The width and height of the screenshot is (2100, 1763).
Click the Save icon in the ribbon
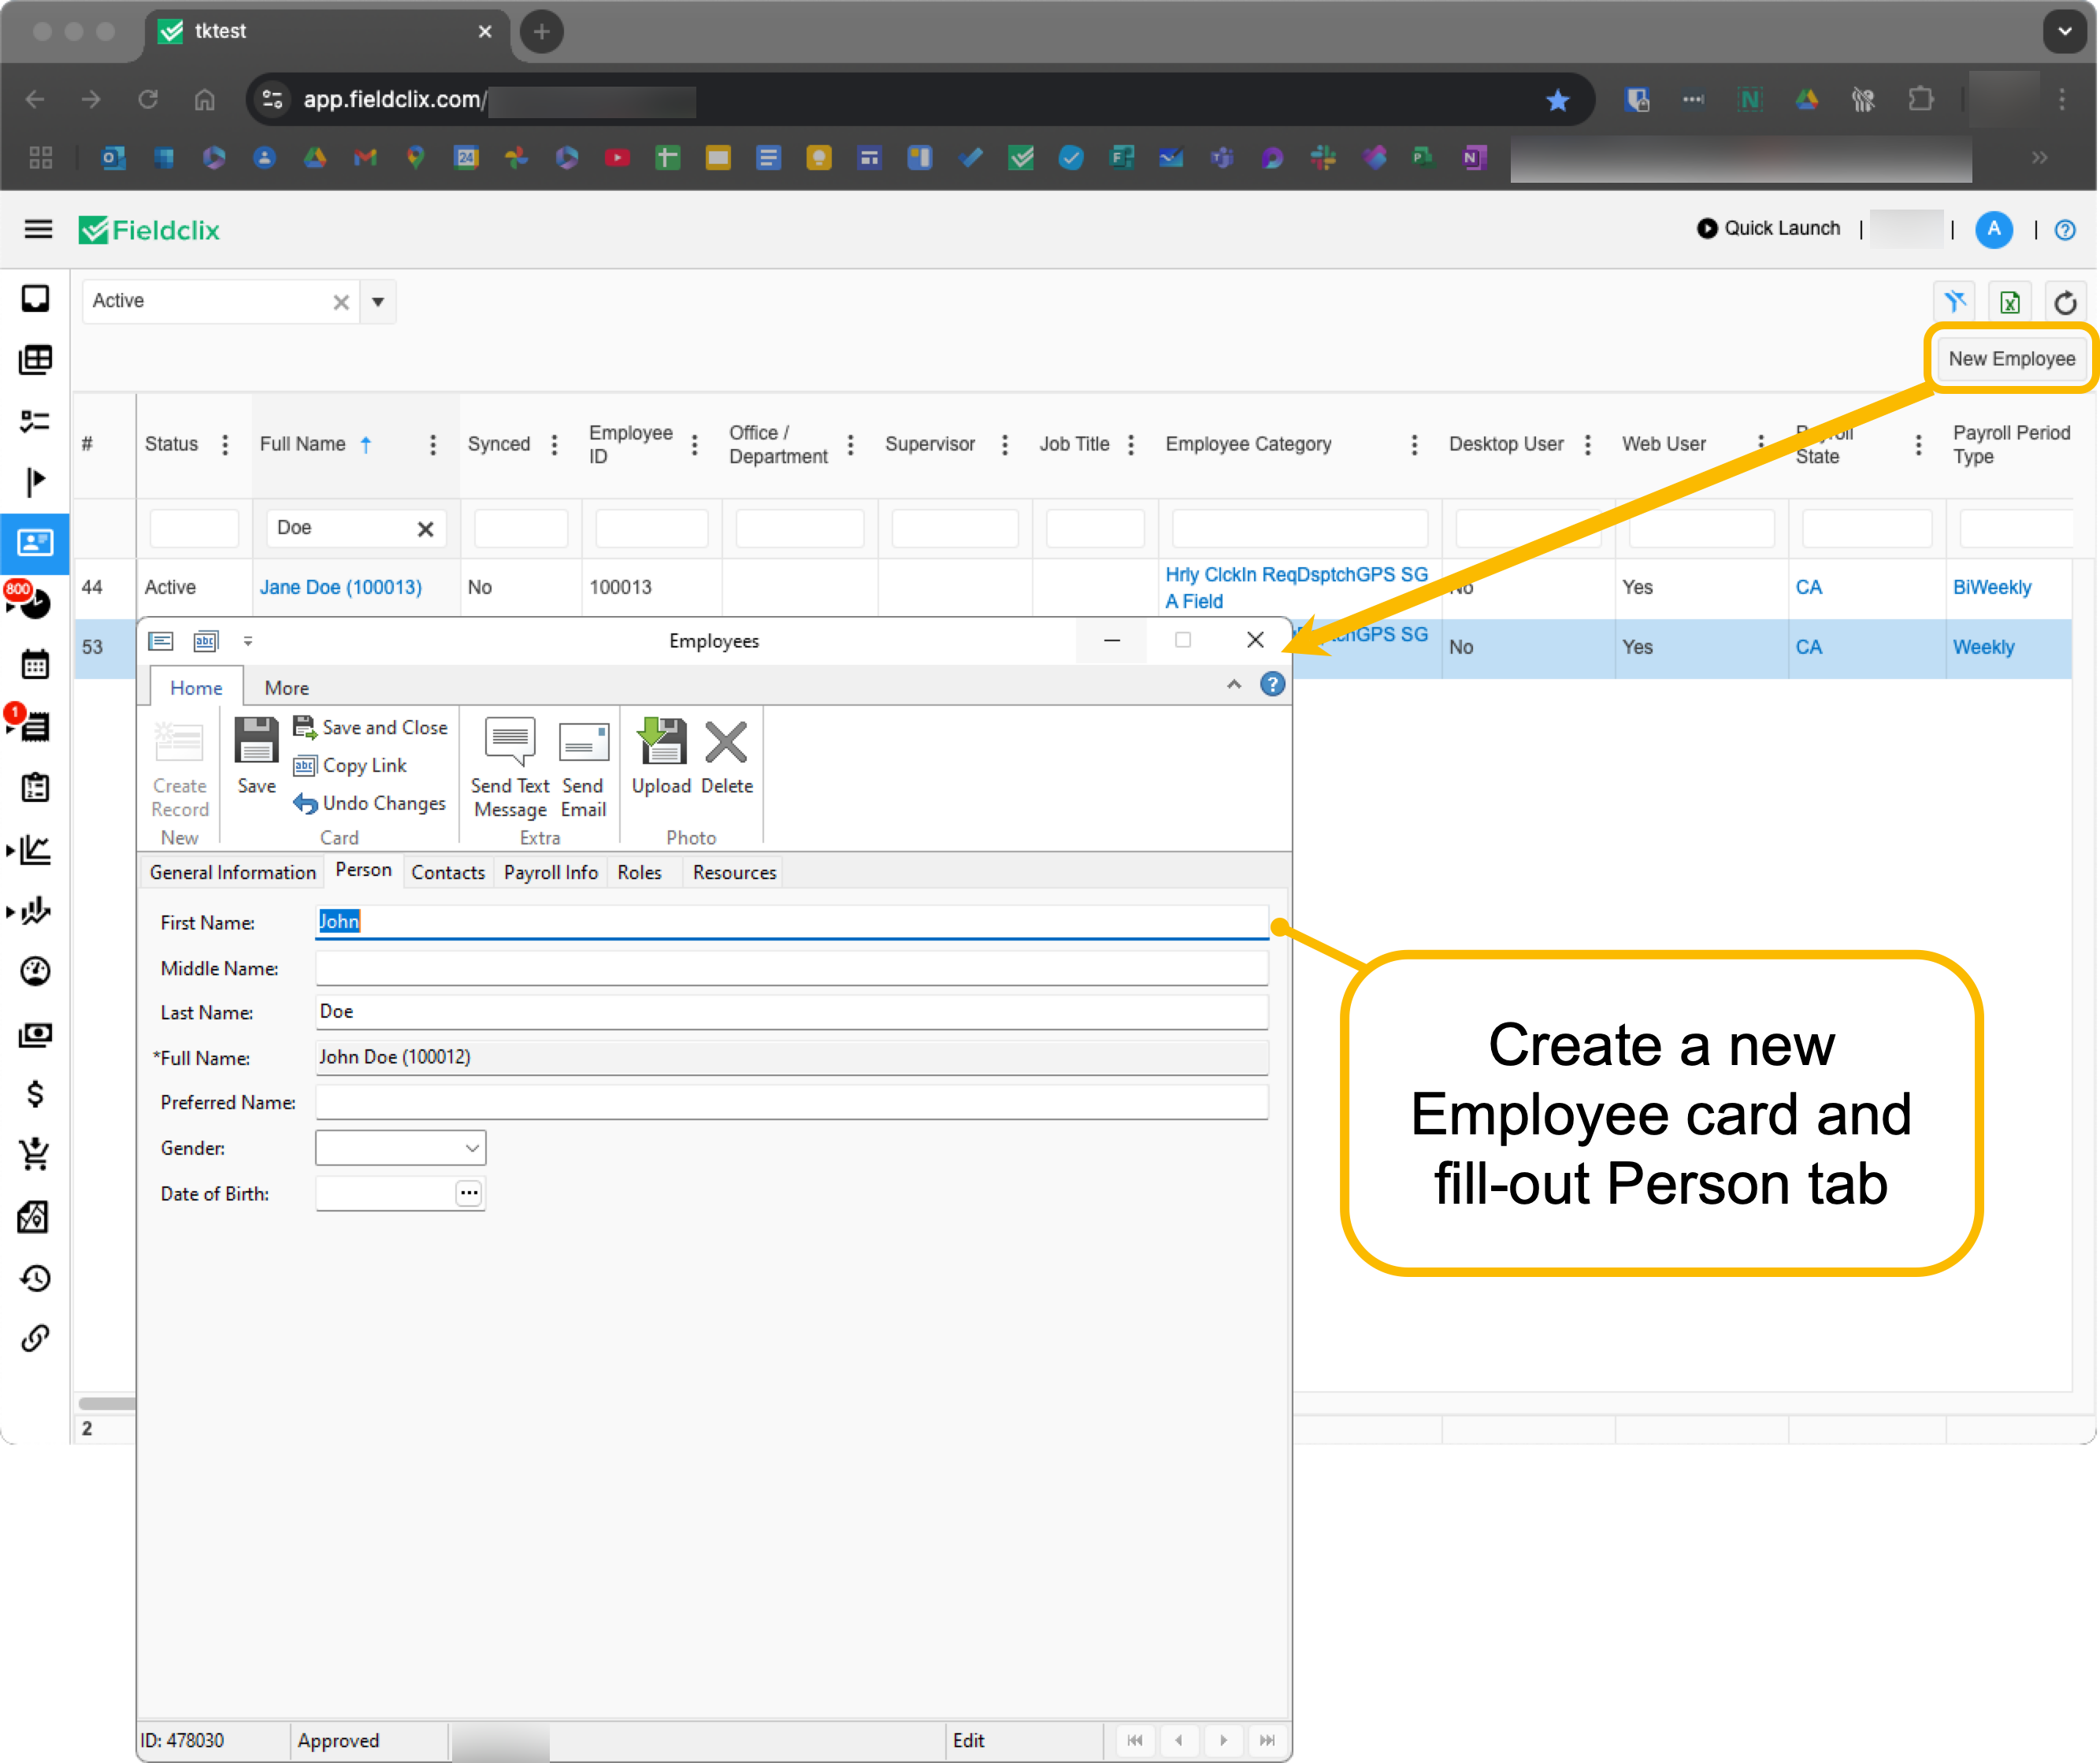point(256,755)
